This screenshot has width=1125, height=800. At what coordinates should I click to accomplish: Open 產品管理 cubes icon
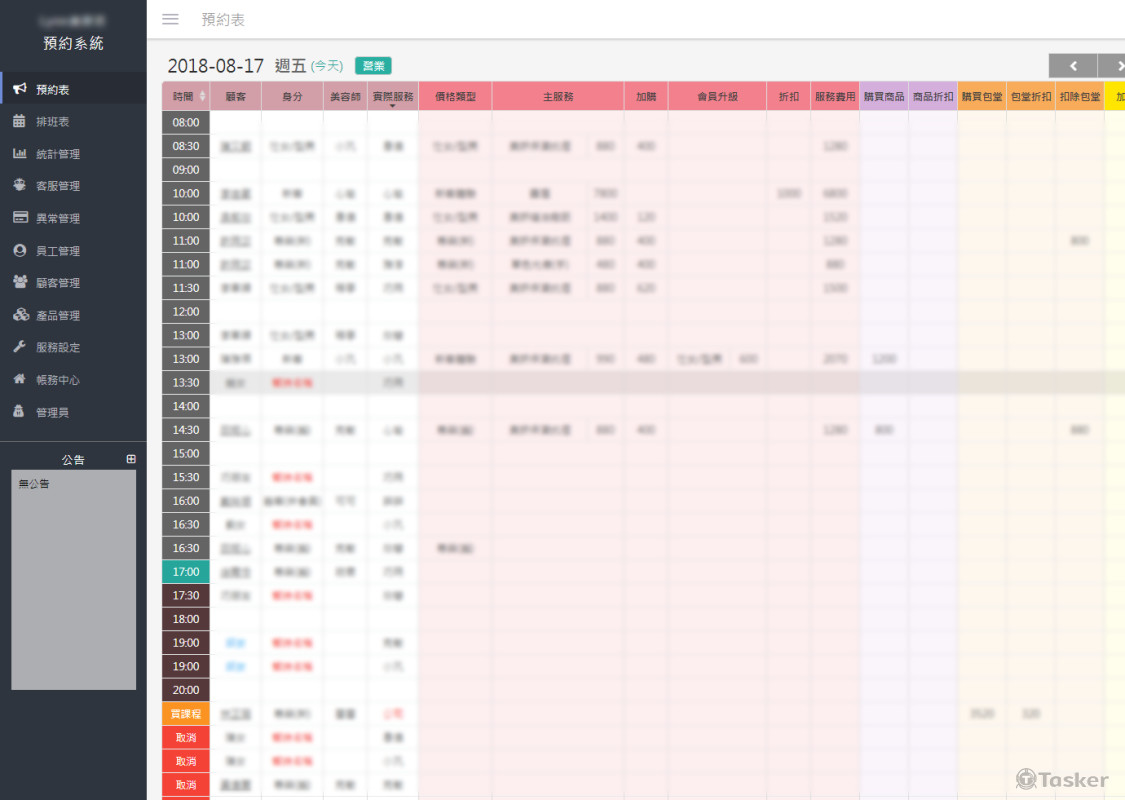(20, 315)
